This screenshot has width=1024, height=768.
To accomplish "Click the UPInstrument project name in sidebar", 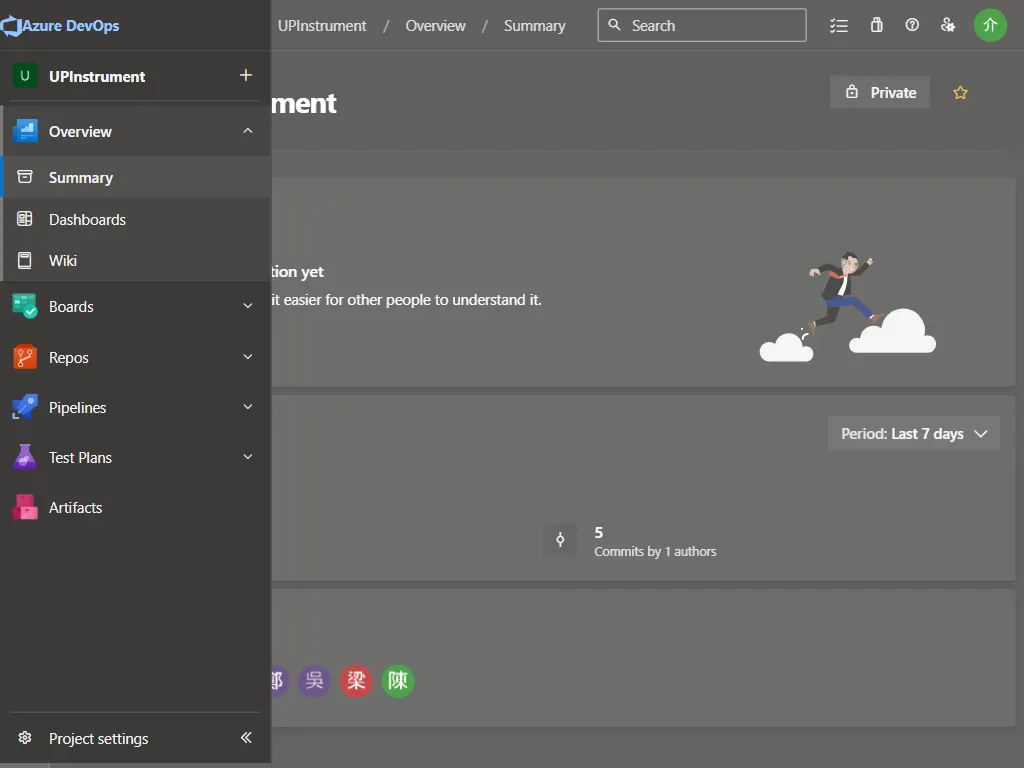I will [x=97, y=76].
